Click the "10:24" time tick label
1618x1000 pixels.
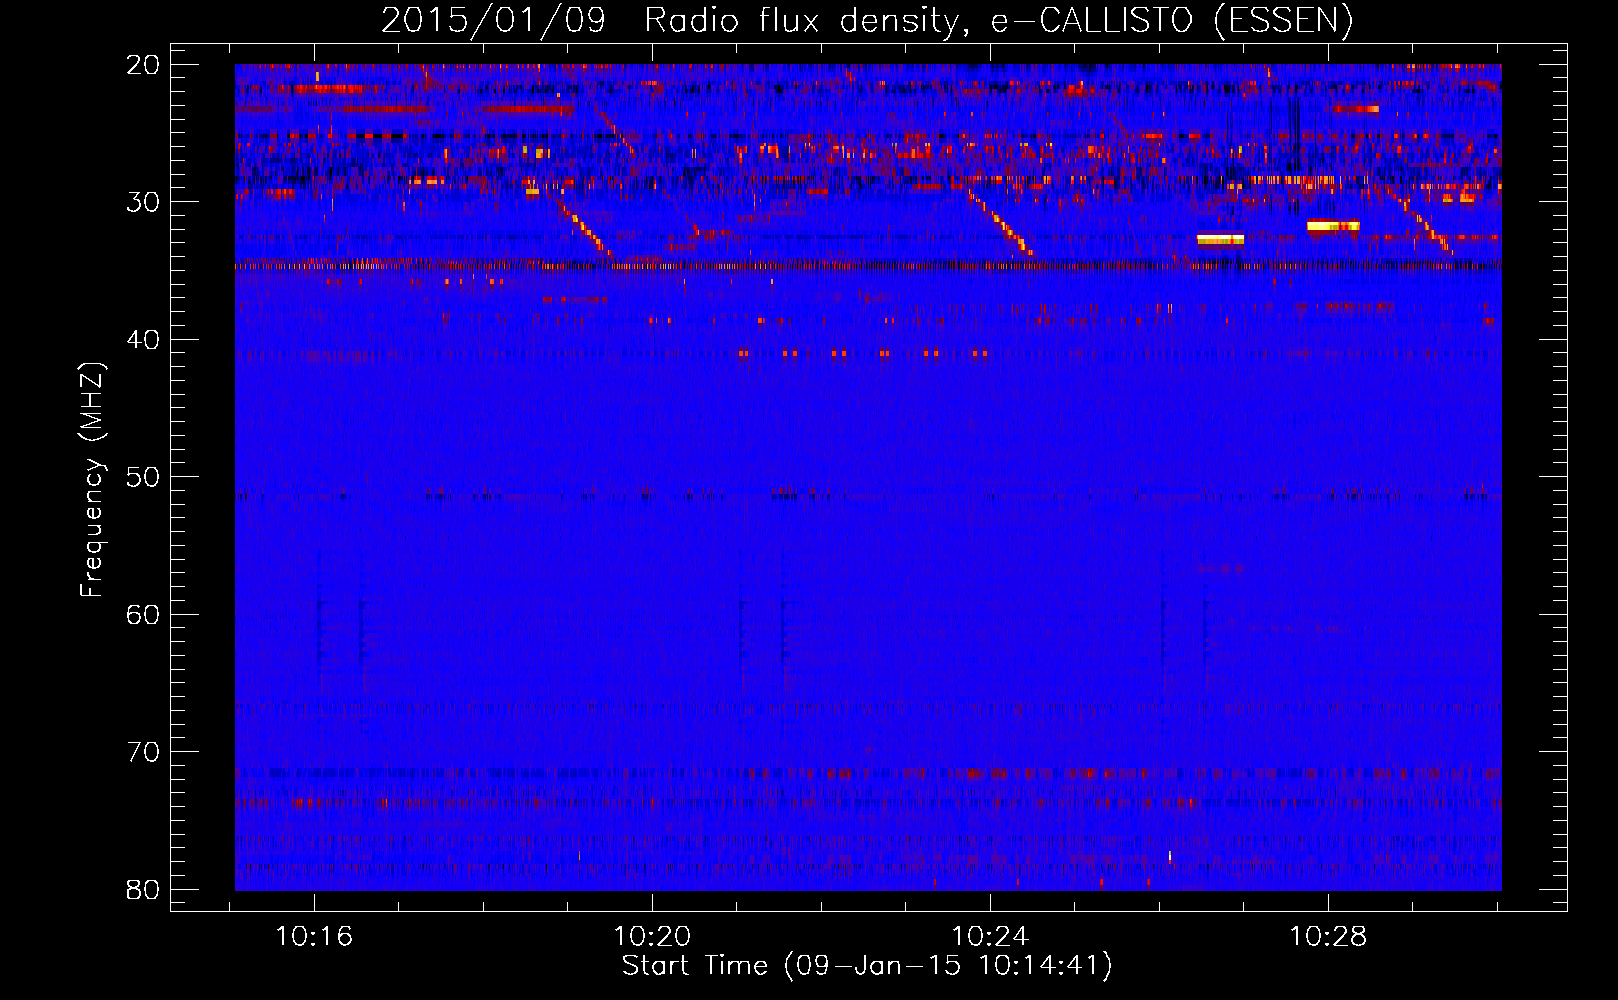(x=990, y=937)
